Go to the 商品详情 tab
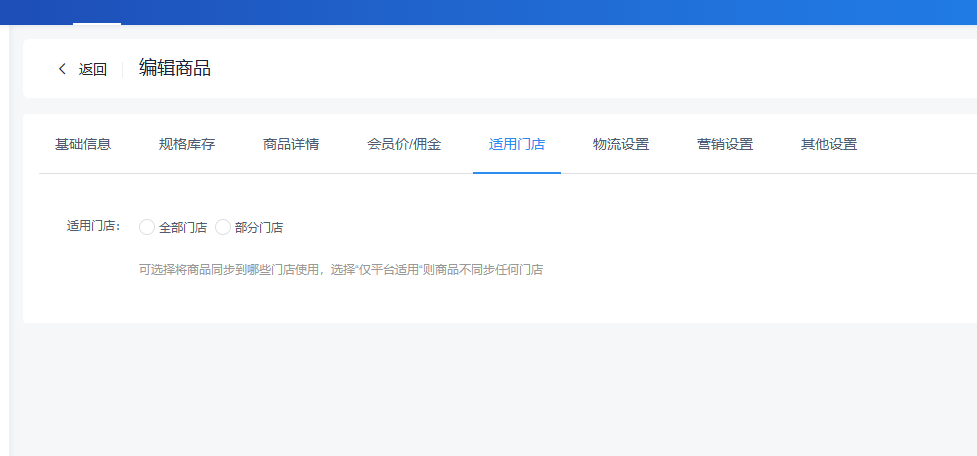 coord(291,144)
